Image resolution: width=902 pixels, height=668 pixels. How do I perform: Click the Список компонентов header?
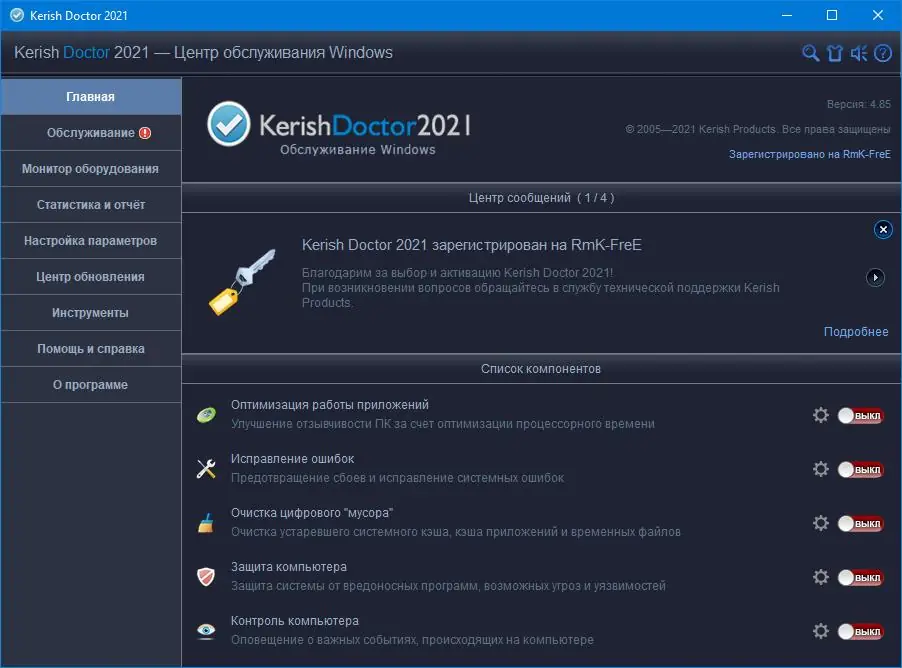point(541,369)
